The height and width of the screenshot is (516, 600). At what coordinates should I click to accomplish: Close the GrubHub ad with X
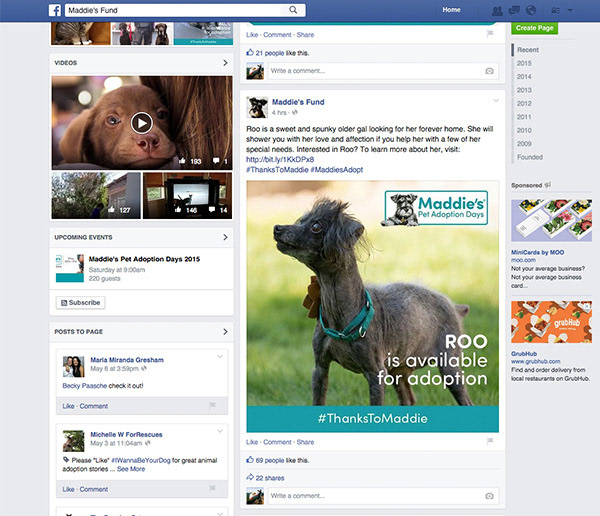(587, 306)
